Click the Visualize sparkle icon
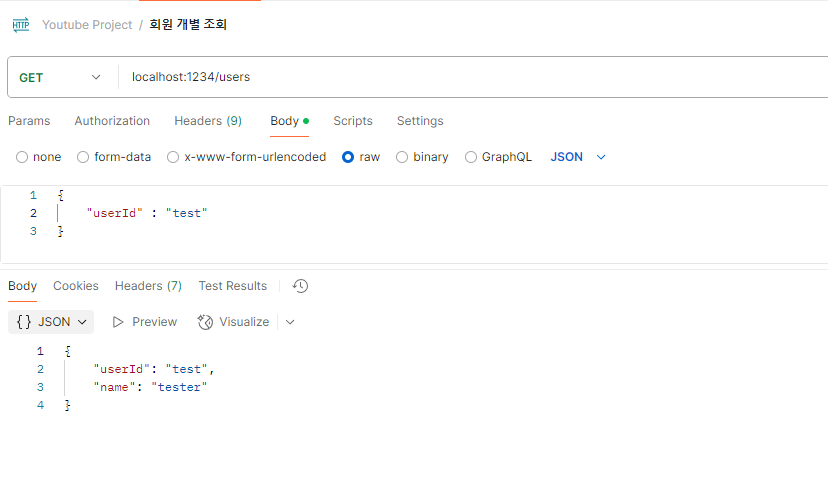The width and height of the screenshot is (828, 478). (x=205, y=322)
